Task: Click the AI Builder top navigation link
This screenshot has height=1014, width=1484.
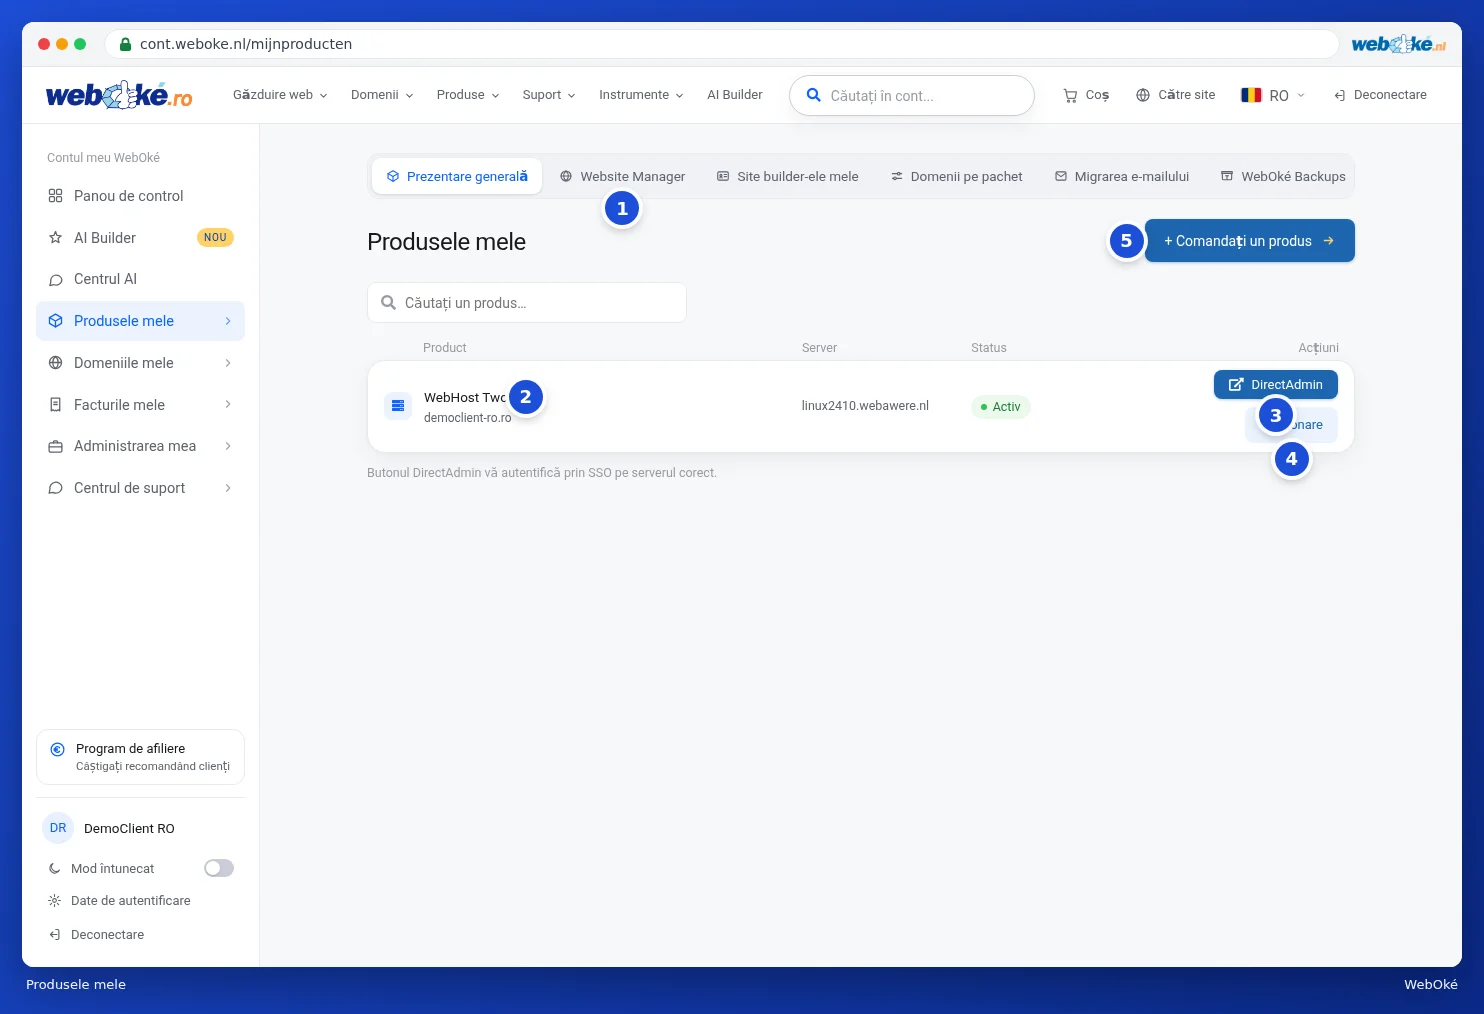Action: (735, 95)
